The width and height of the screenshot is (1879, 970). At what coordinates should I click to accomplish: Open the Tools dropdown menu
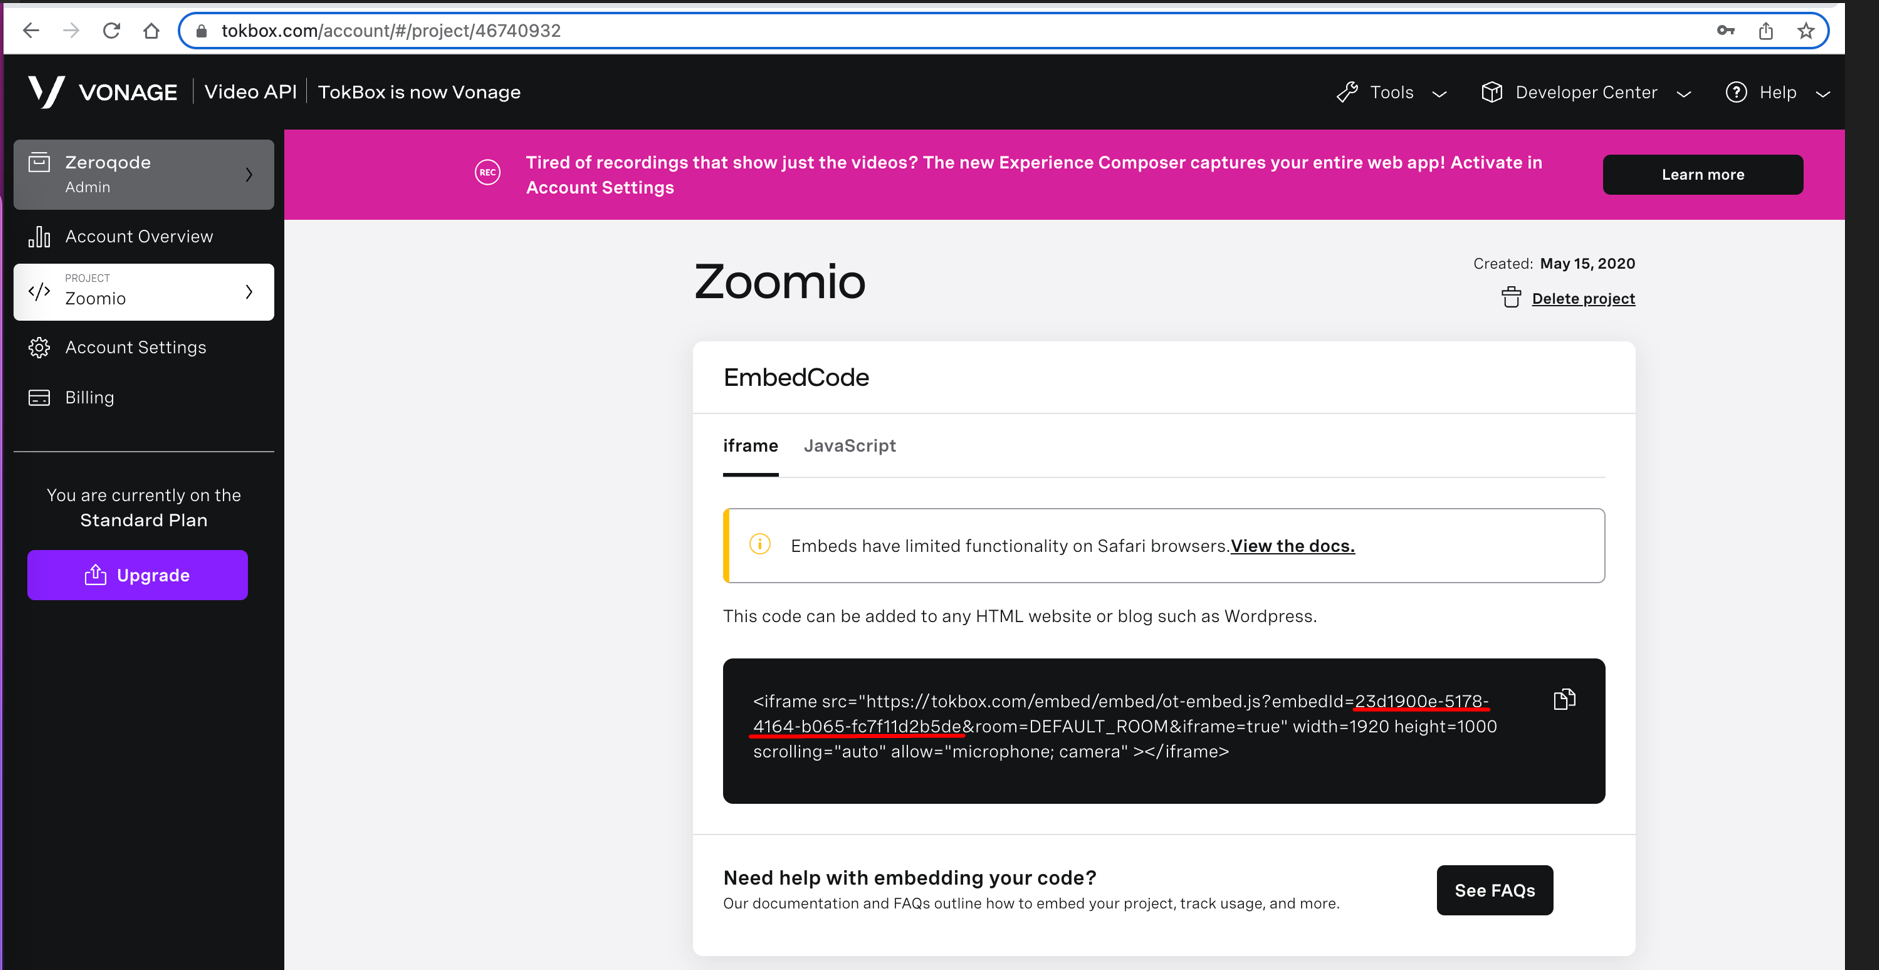point(1392,93)
